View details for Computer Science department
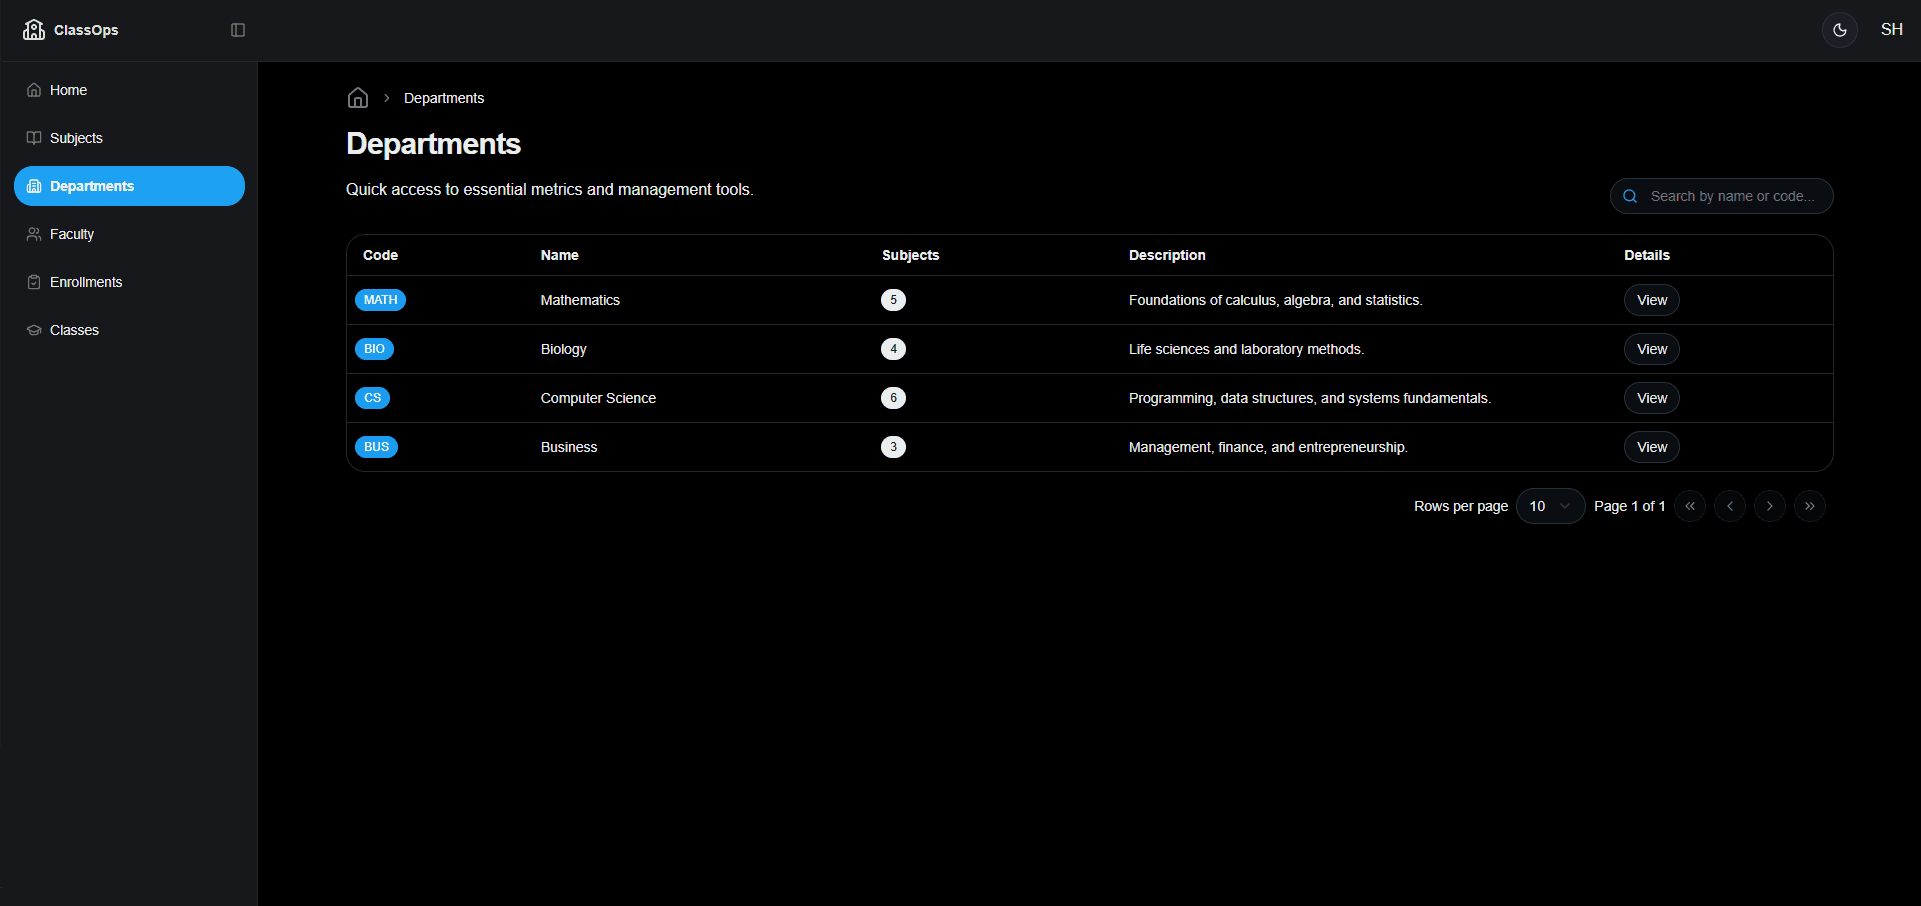Screen dimensions: 1921x906 pos(1652,398)
